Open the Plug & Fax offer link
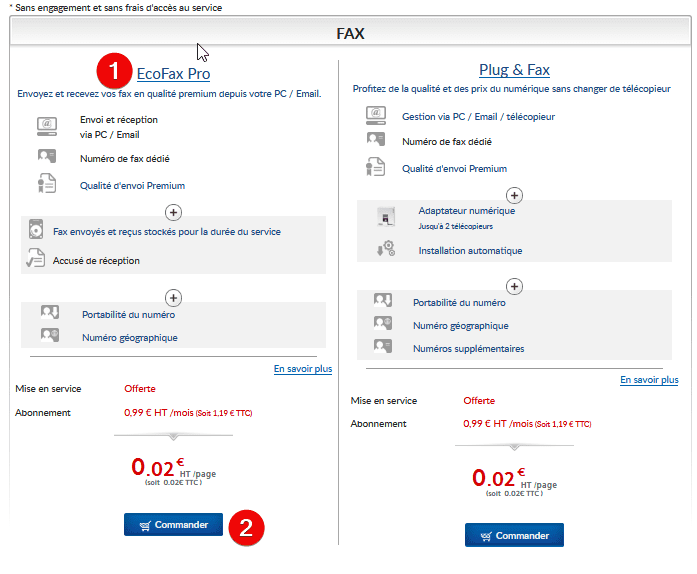 (514, 70)
